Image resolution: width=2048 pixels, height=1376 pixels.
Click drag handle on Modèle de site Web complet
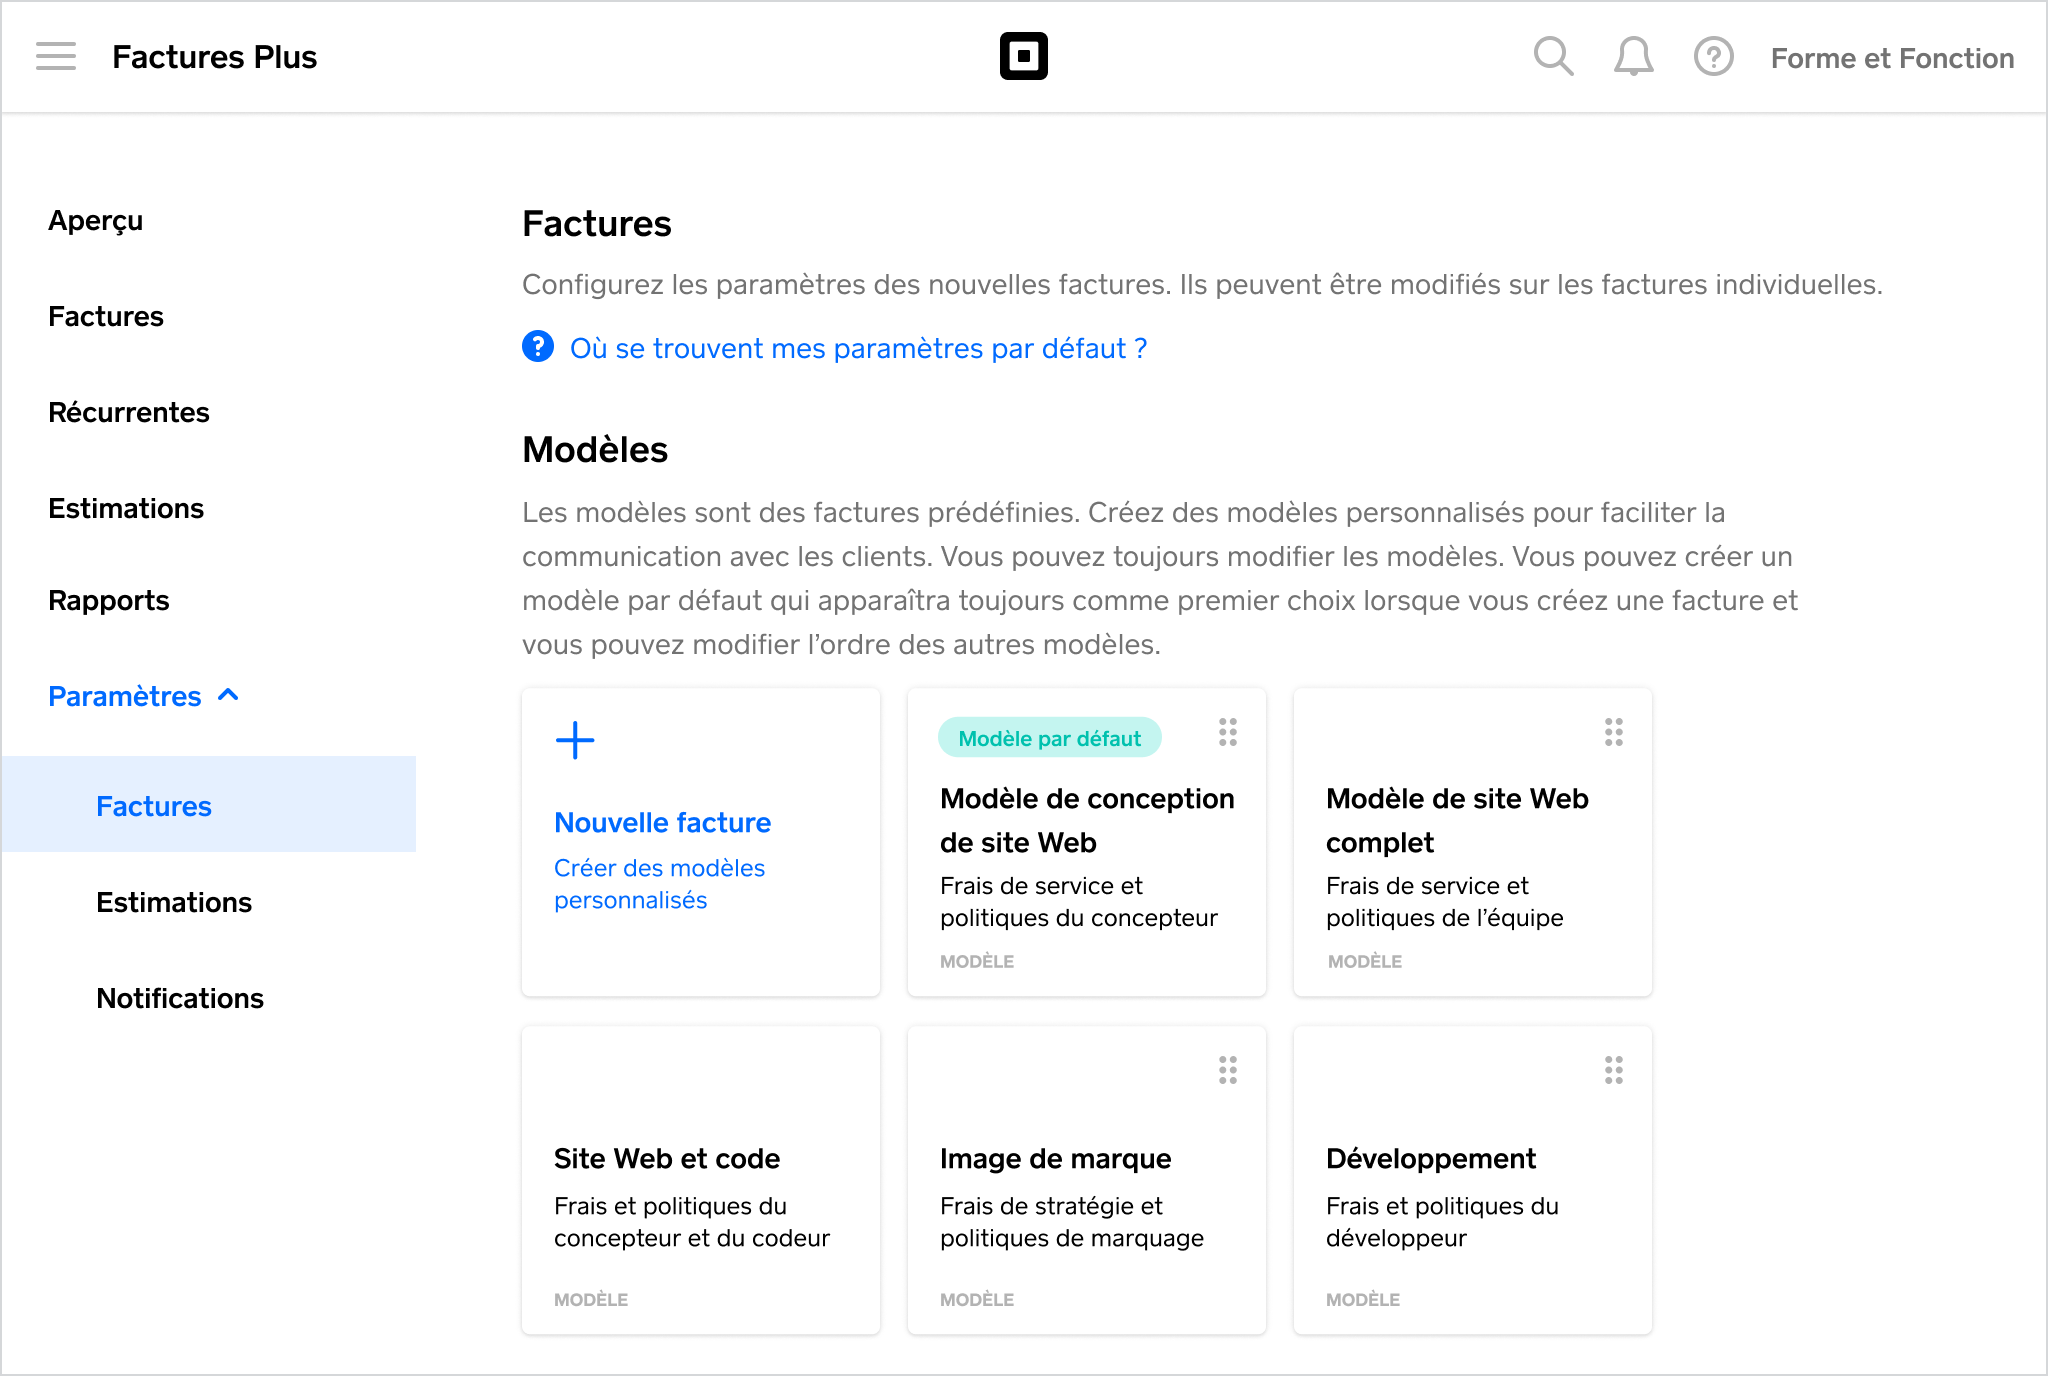pos(1614,732)
